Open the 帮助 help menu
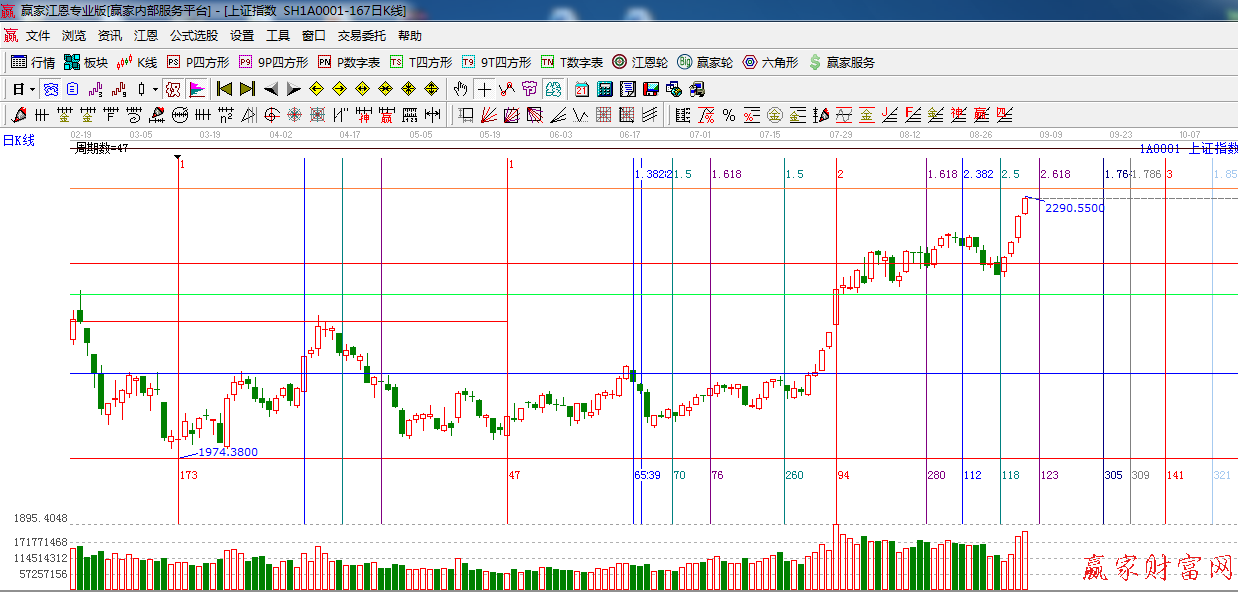The height and width of the screenshot is (592, 1238). click(410, 36)
